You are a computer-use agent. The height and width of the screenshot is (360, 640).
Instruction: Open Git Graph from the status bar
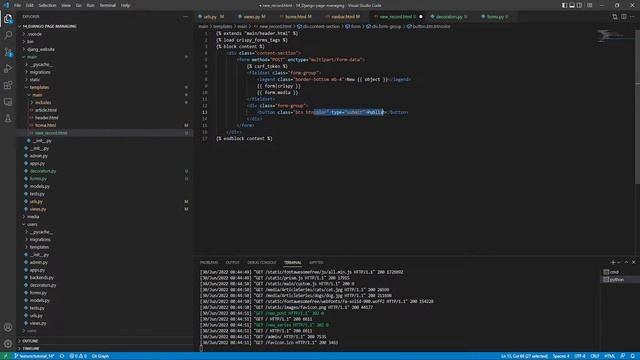point(100,356)
